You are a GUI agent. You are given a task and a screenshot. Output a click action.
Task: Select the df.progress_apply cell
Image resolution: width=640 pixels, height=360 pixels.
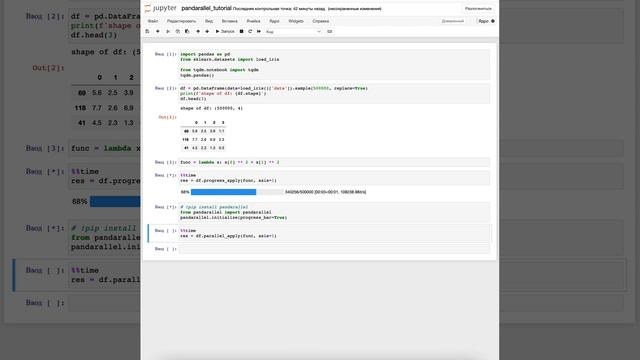click(x=334, y=178)
